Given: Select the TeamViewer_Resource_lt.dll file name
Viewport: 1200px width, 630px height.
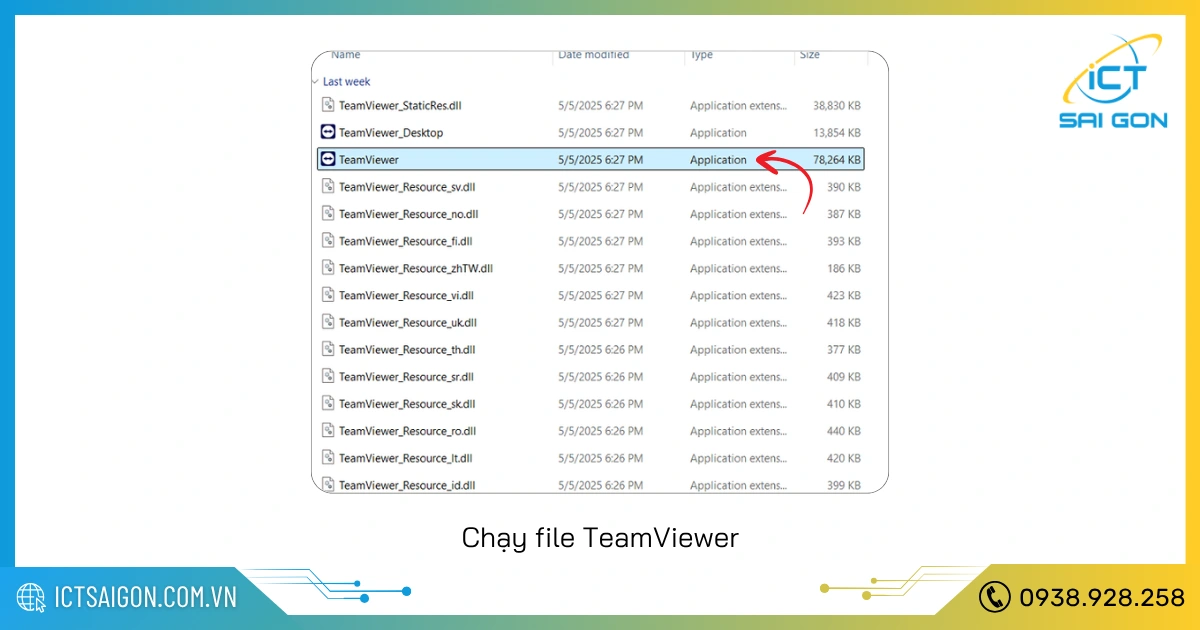Looking at the screenshot, I should [406, 457].
